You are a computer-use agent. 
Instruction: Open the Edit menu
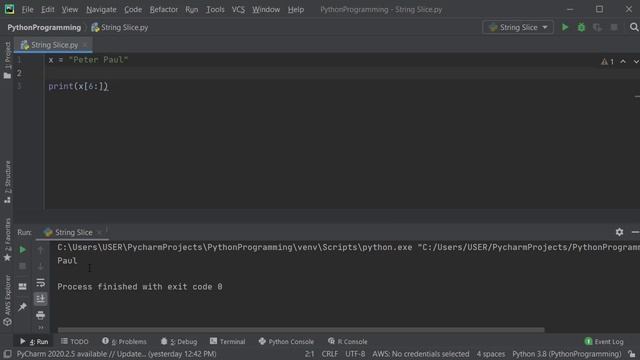48,9
